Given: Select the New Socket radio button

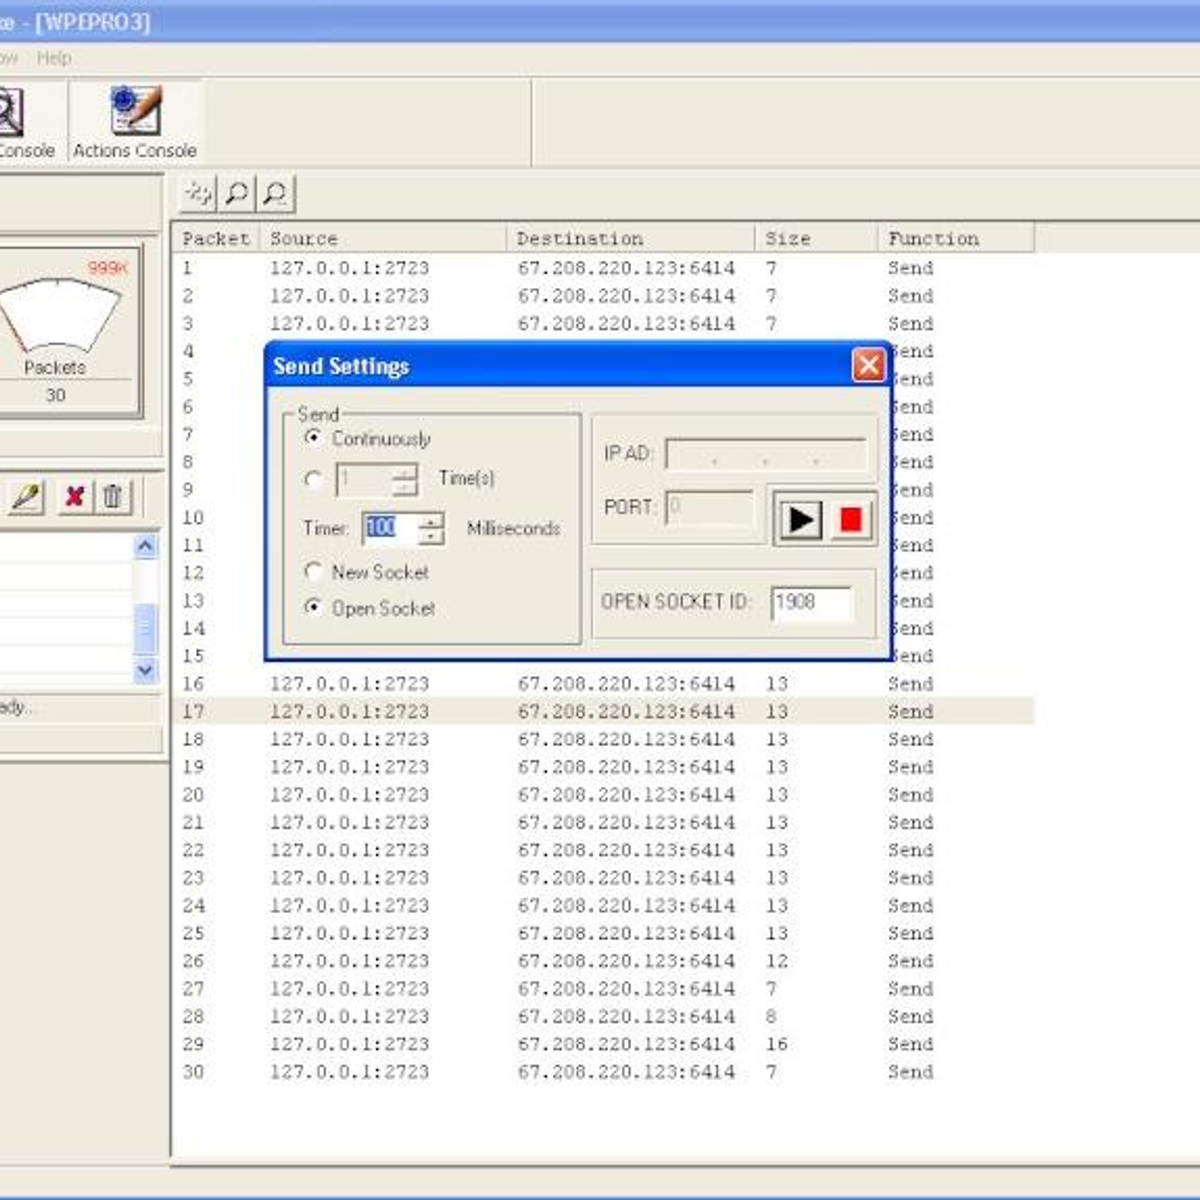Looking at the screenshot, I should [x=313, y=572].
